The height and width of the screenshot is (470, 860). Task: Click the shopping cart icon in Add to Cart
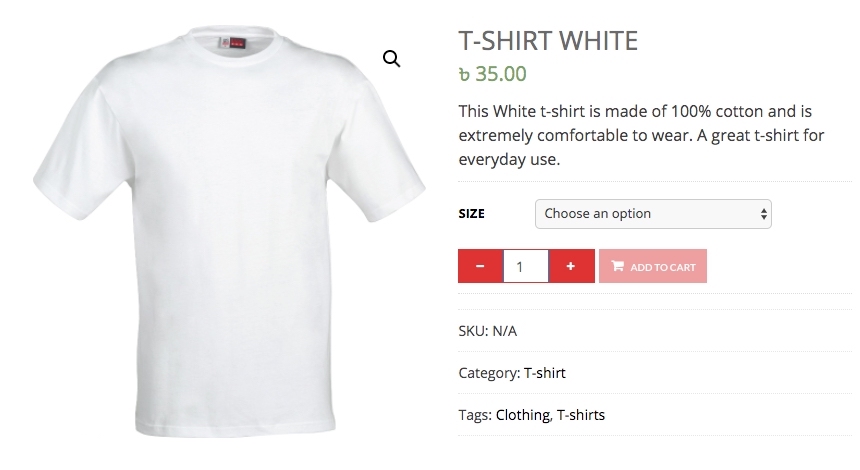(618, 266)
